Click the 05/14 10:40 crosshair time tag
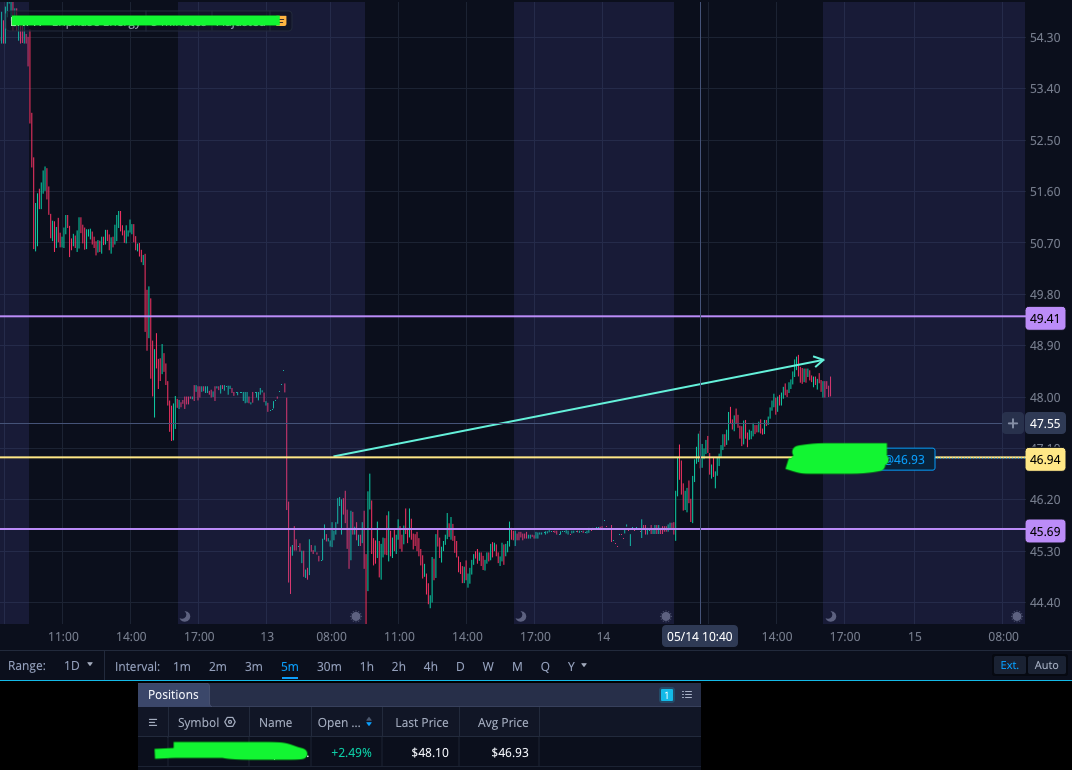The height and width of the screenshot is (770, 1072). click(x=699, y=637)
